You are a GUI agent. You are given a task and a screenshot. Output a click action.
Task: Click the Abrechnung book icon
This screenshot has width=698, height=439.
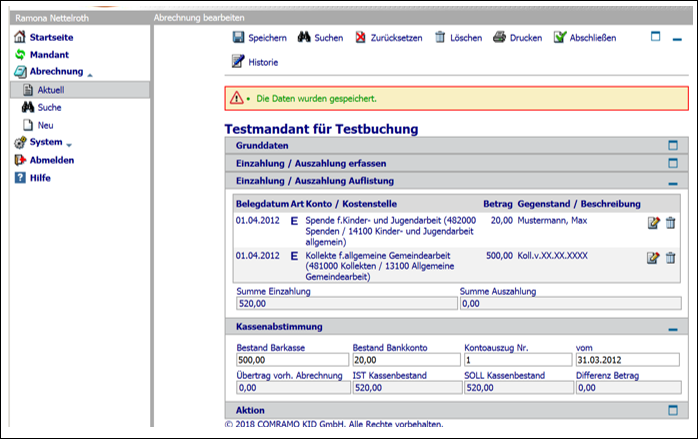click(x=20, y=72)
